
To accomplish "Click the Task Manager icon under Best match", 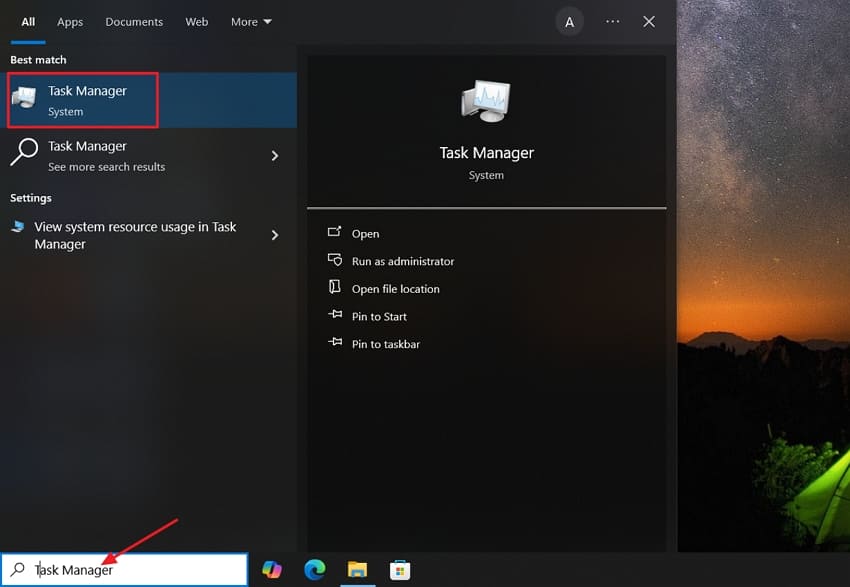I will pyautogui.click(x=27, y=97).
